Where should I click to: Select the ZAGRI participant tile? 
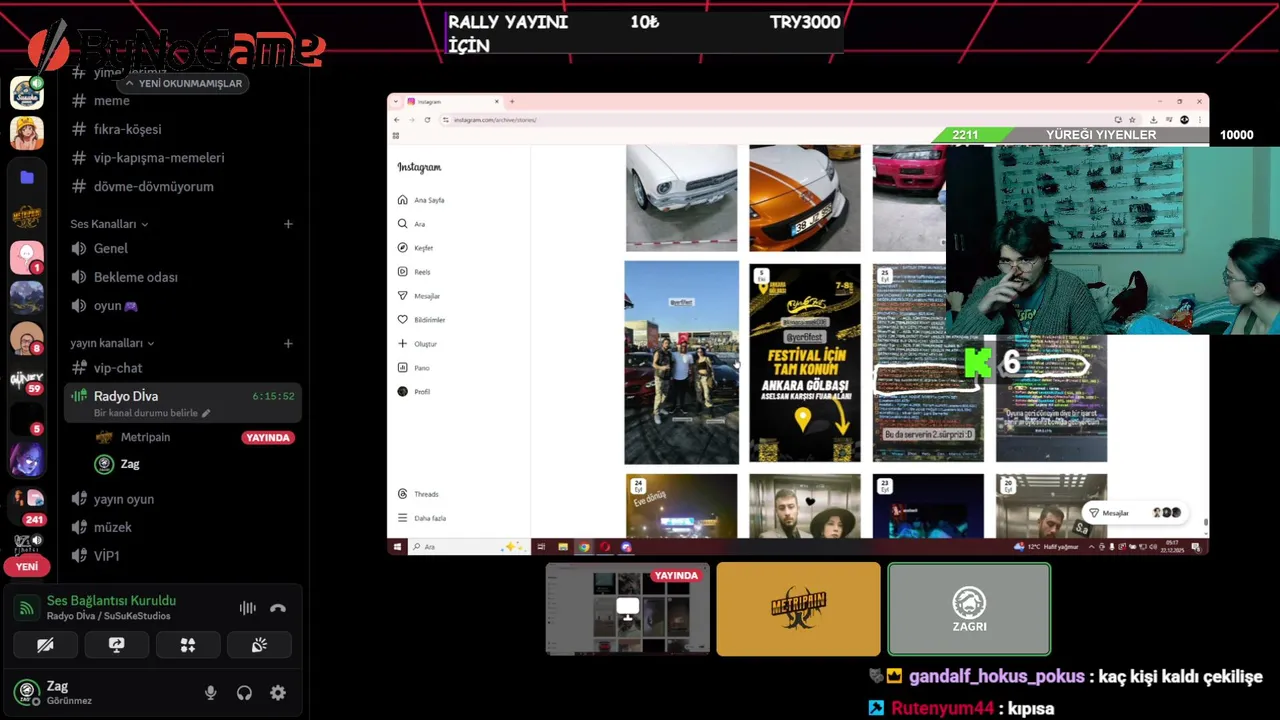969,609
